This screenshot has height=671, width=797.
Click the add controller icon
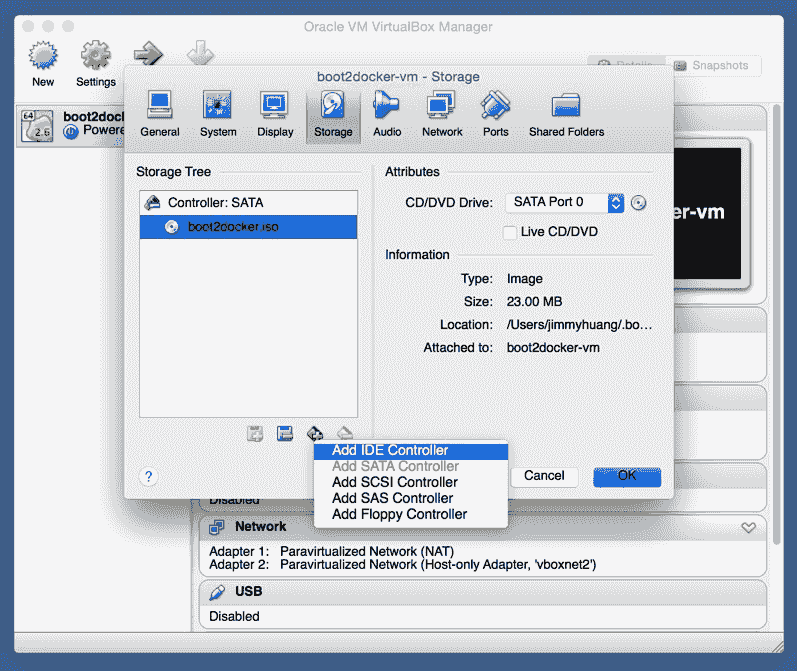(x=315, y=434)
